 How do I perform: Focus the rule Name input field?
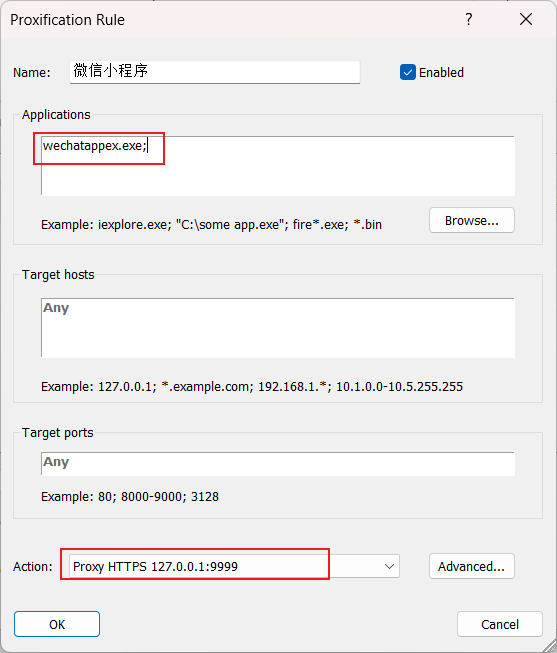(215, 72)
